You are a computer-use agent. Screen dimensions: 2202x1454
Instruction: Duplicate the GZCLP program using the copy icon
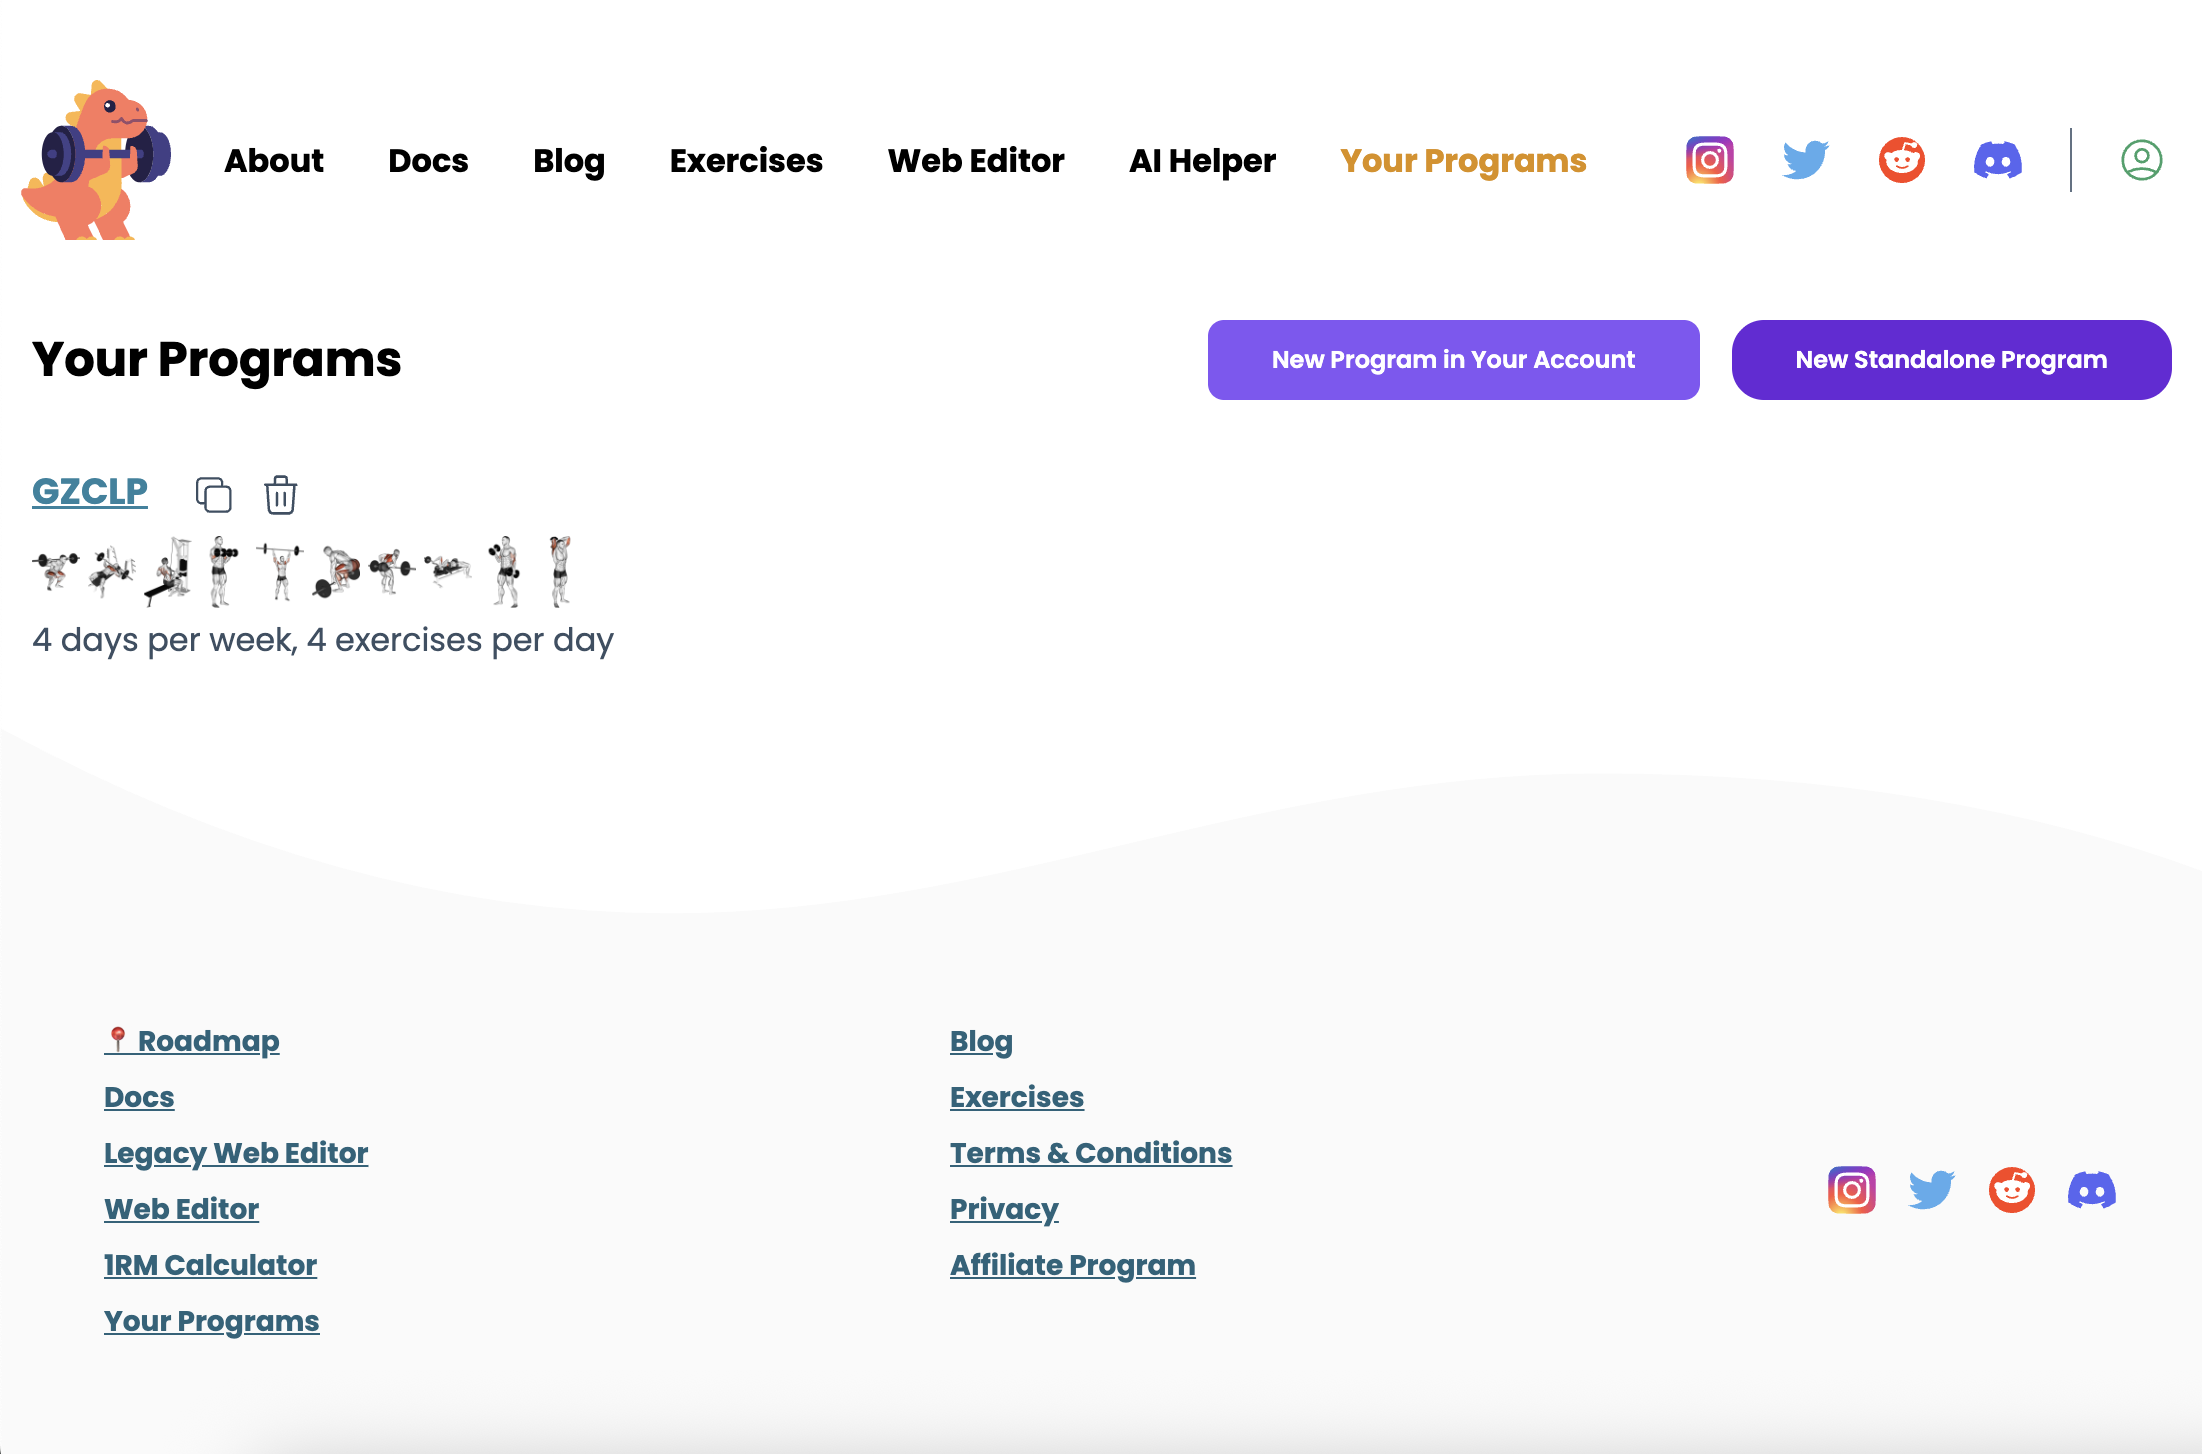(x=214, y=494)
